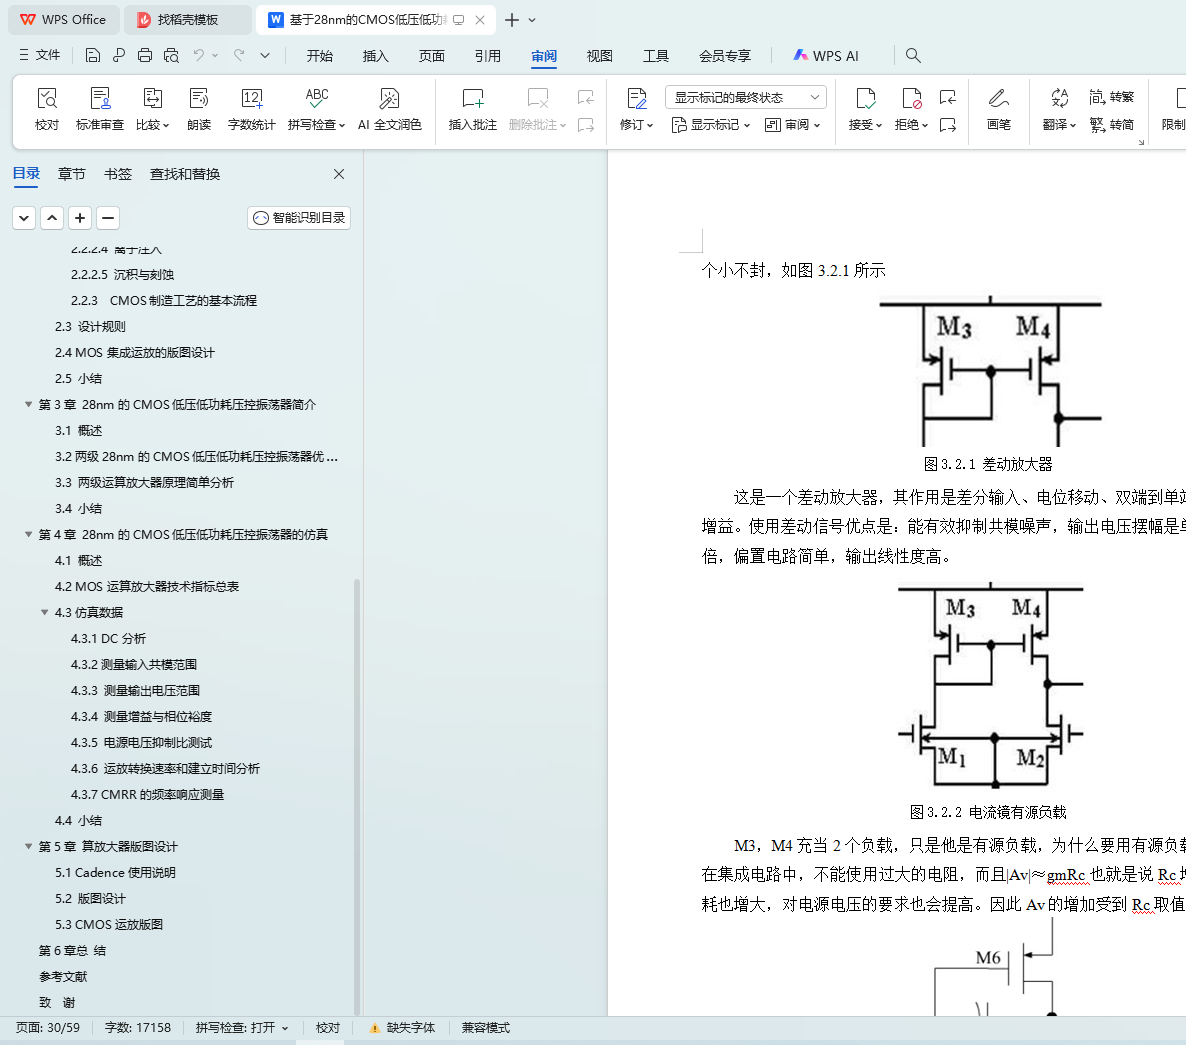Run 标准审查 standard review

click(100, 109)
